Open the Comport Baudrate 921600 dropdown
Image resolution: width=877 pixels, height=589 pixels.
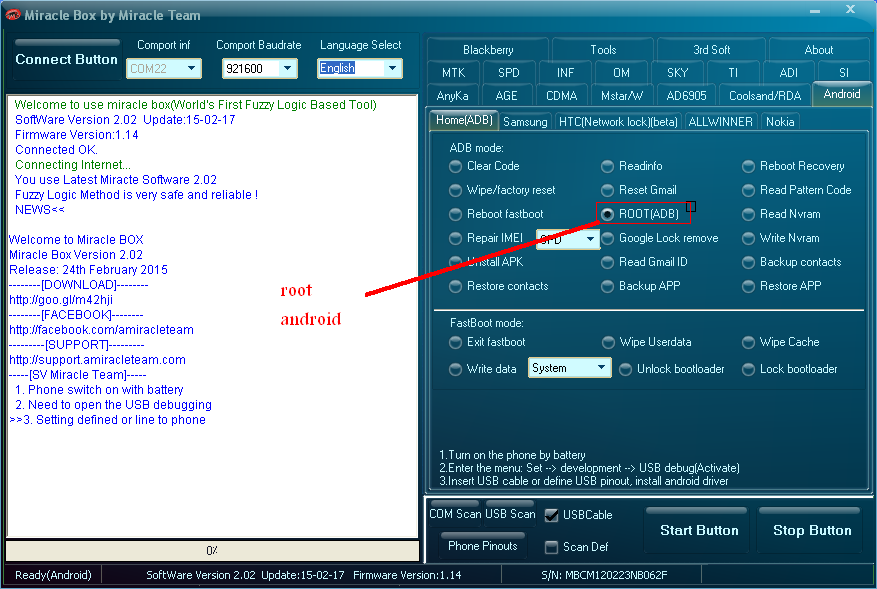pyautogui.click(x=260, y=68)
